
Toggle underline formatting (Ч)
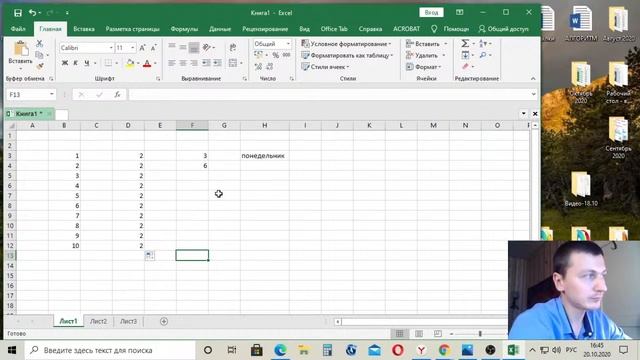[87, 63]
